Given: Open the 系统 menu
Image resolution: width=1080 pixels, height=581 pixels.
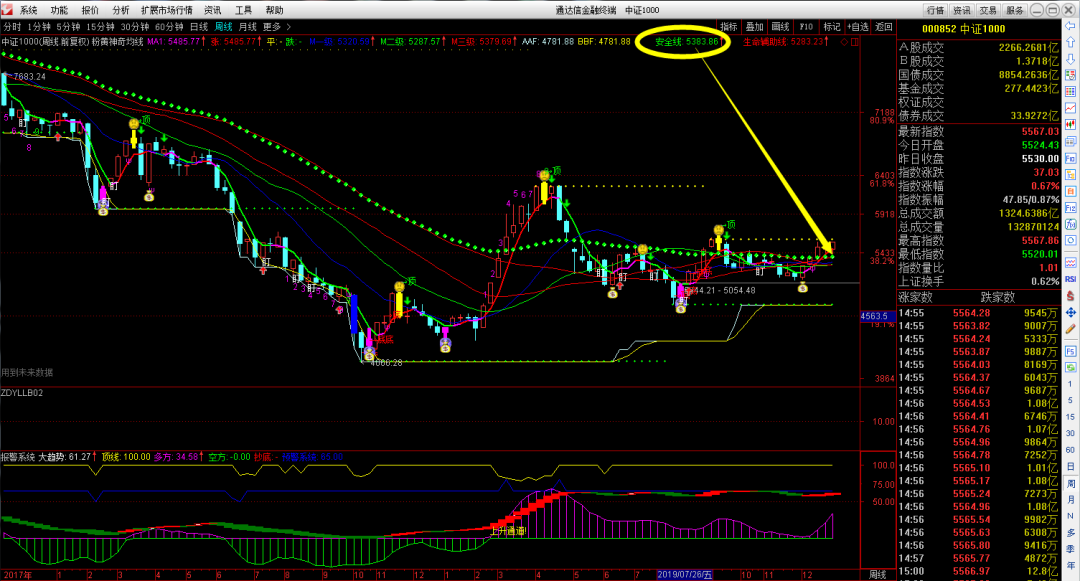Looking at the screenshot, I should [28, 10].
